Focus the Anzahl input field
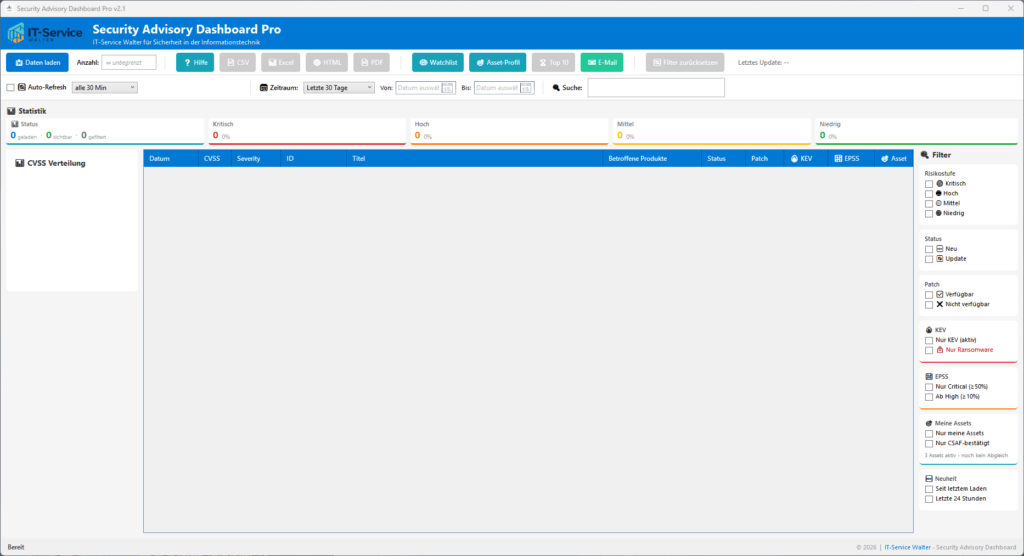 click(x=129, y=63)
